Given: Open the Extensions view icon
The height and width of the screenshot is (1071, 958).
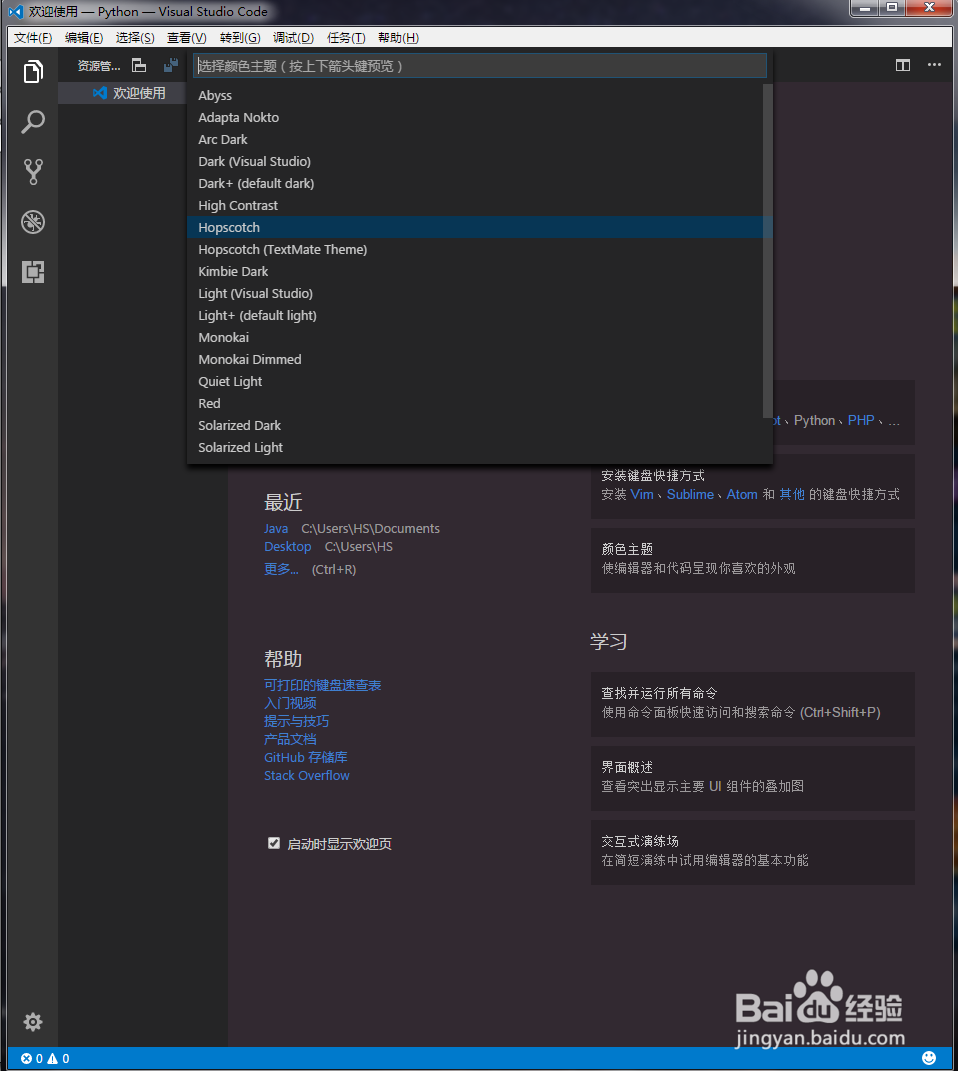Looking at the screenshot, I should (33, 272).
